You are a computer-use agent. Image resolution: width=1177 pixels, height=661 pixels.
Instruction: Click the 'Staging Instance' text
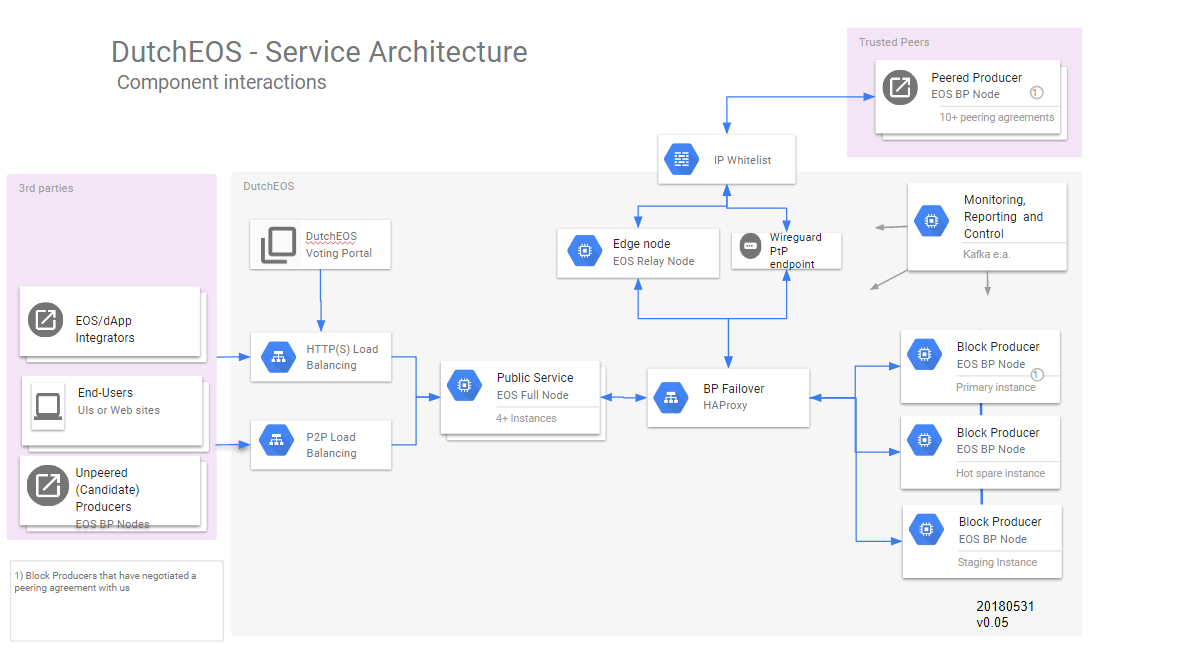tap(998, 562)
